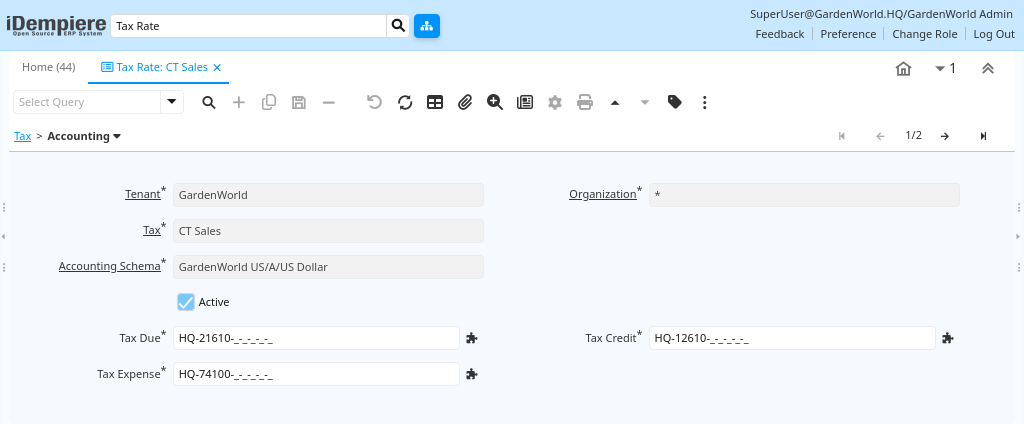
Task: Create a new record with plus icon
Action: (239, 103)
